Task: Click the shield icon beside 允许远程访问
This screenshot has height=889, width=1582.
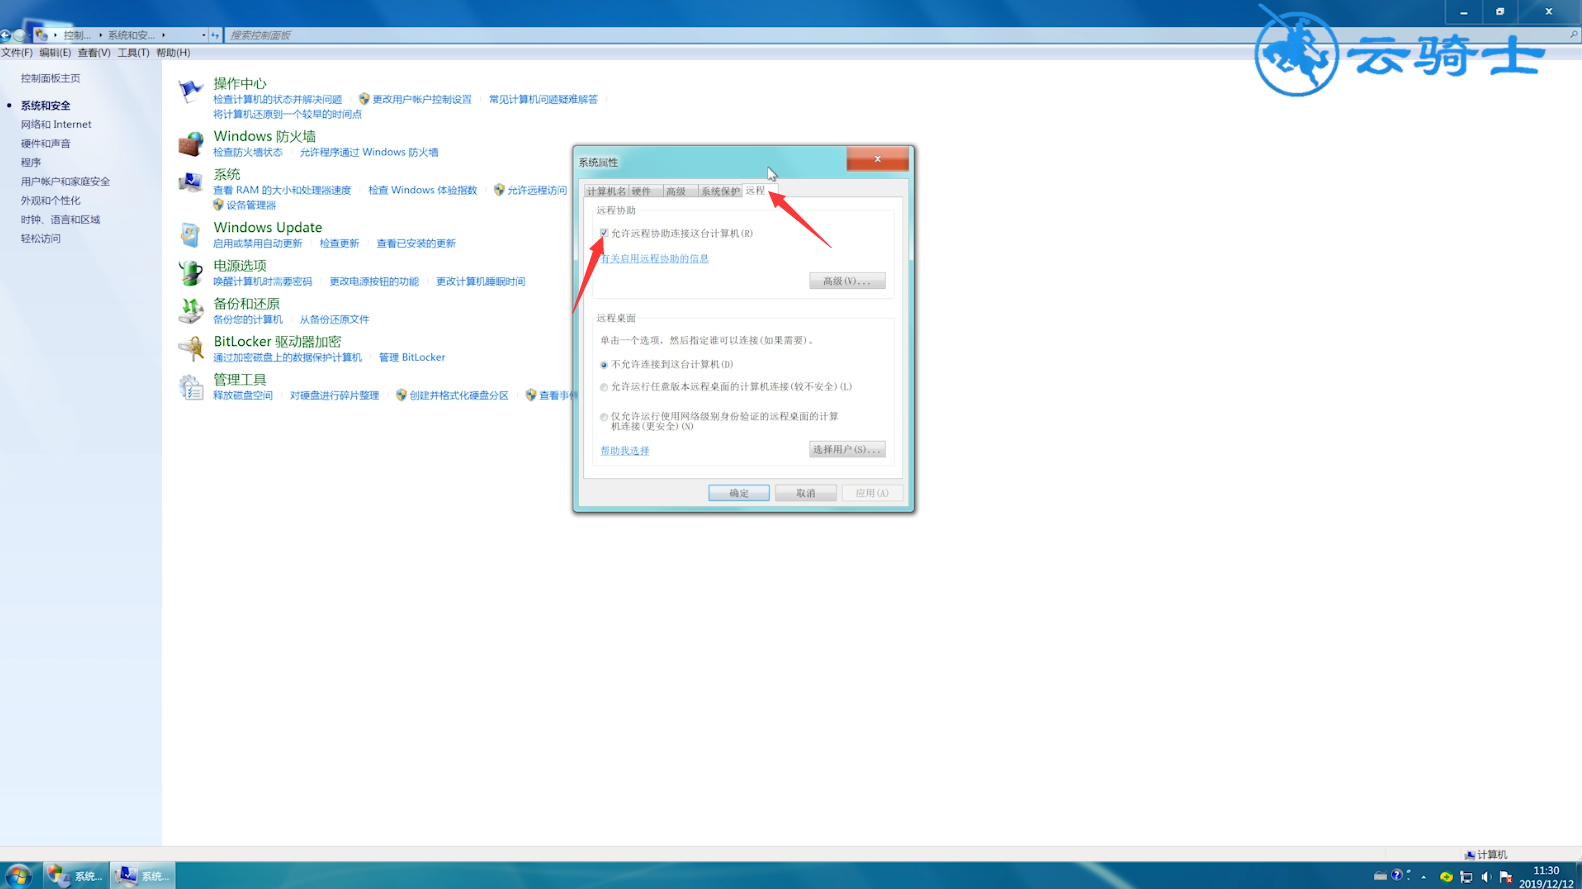Action: tap(499, 190)
